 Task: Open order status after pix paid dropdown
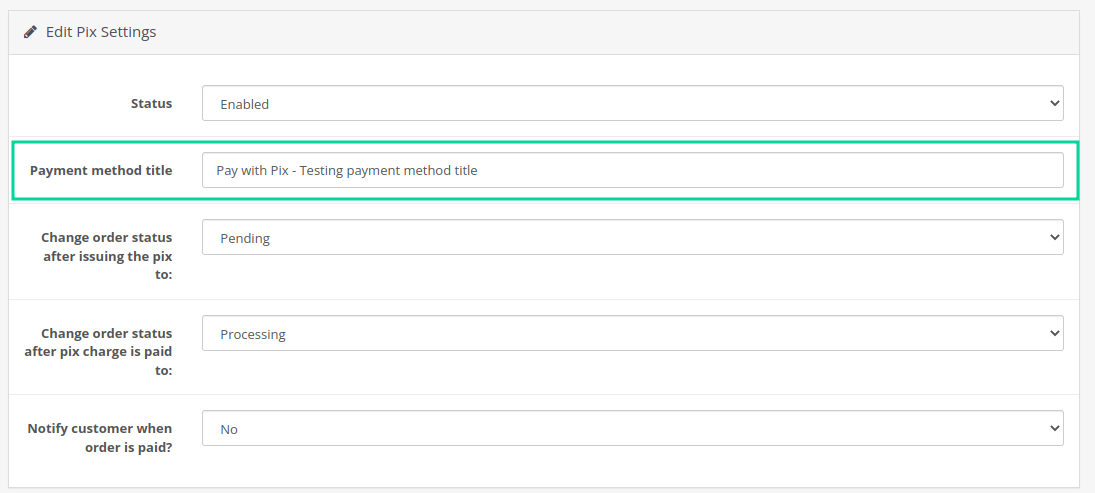pos(632,333)
